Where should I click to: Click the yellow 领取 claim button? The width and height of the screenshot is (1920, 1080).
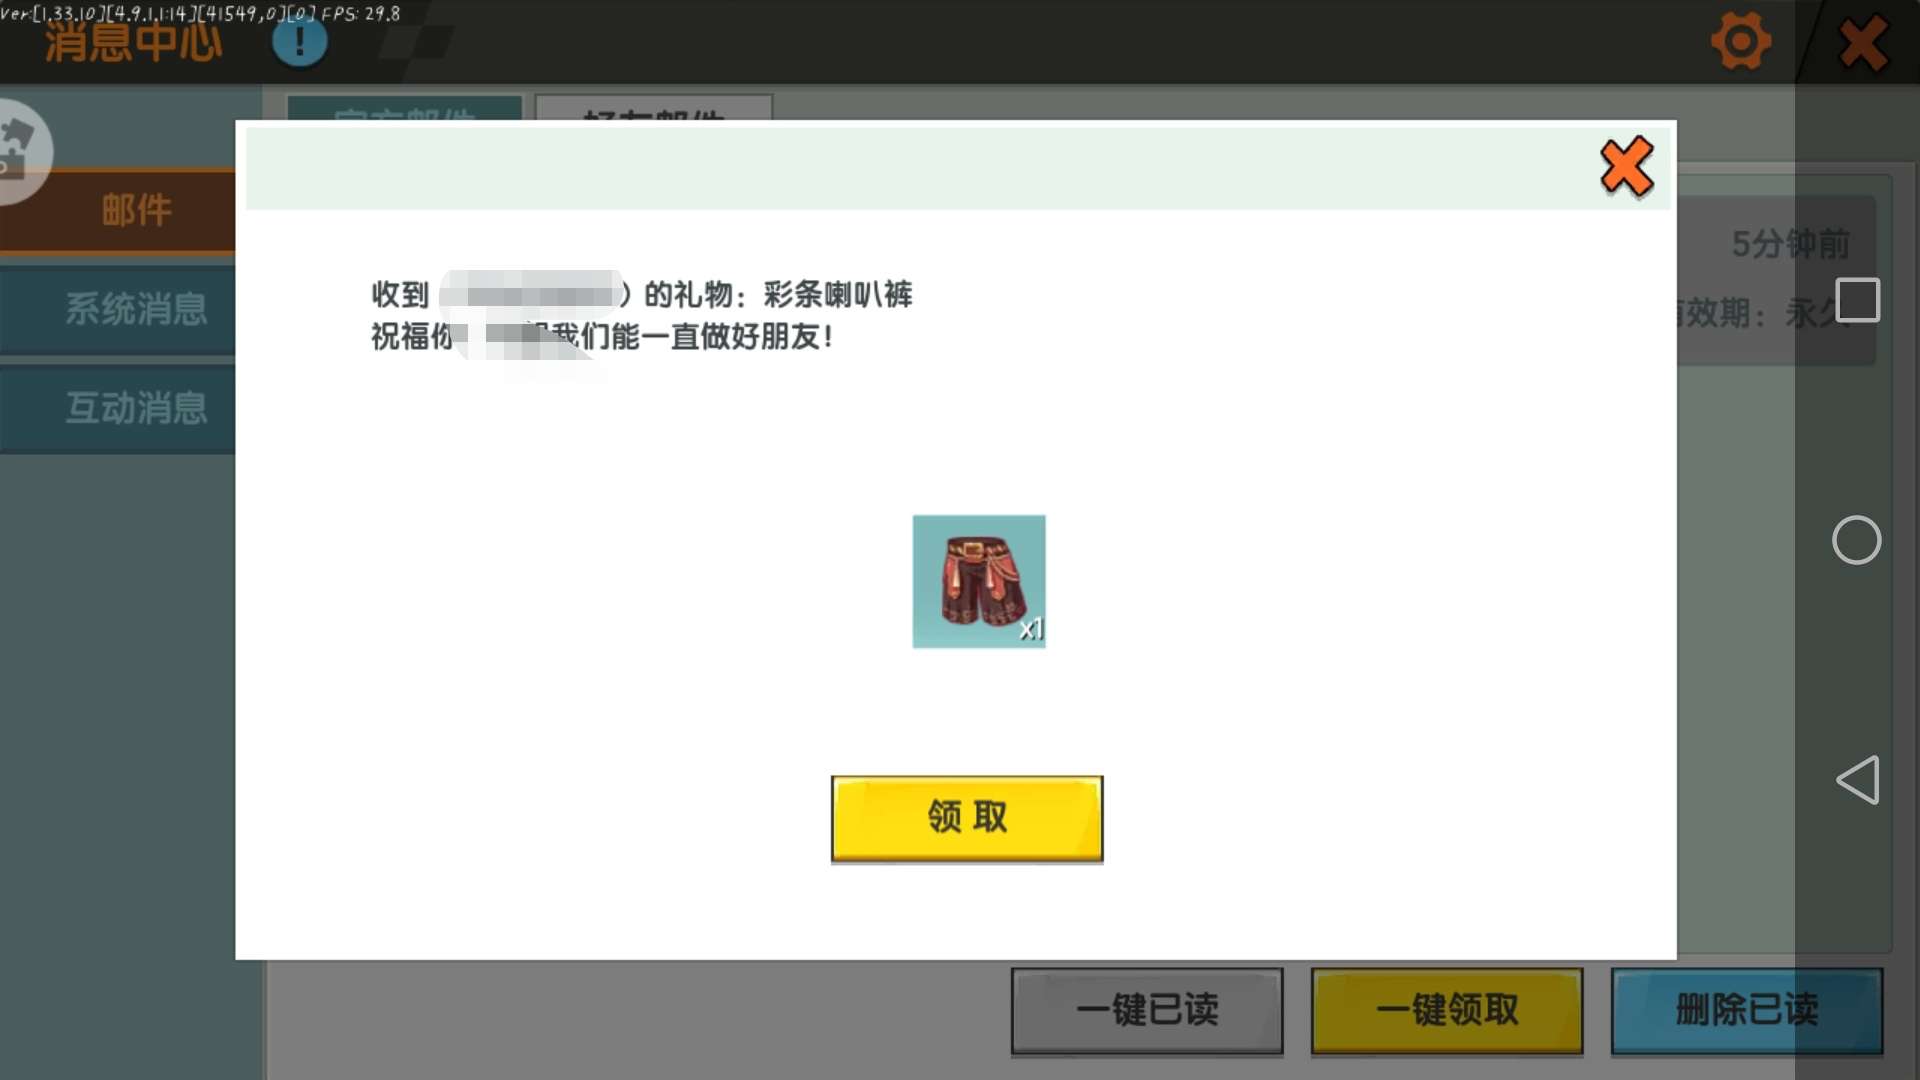pos(967,818)
